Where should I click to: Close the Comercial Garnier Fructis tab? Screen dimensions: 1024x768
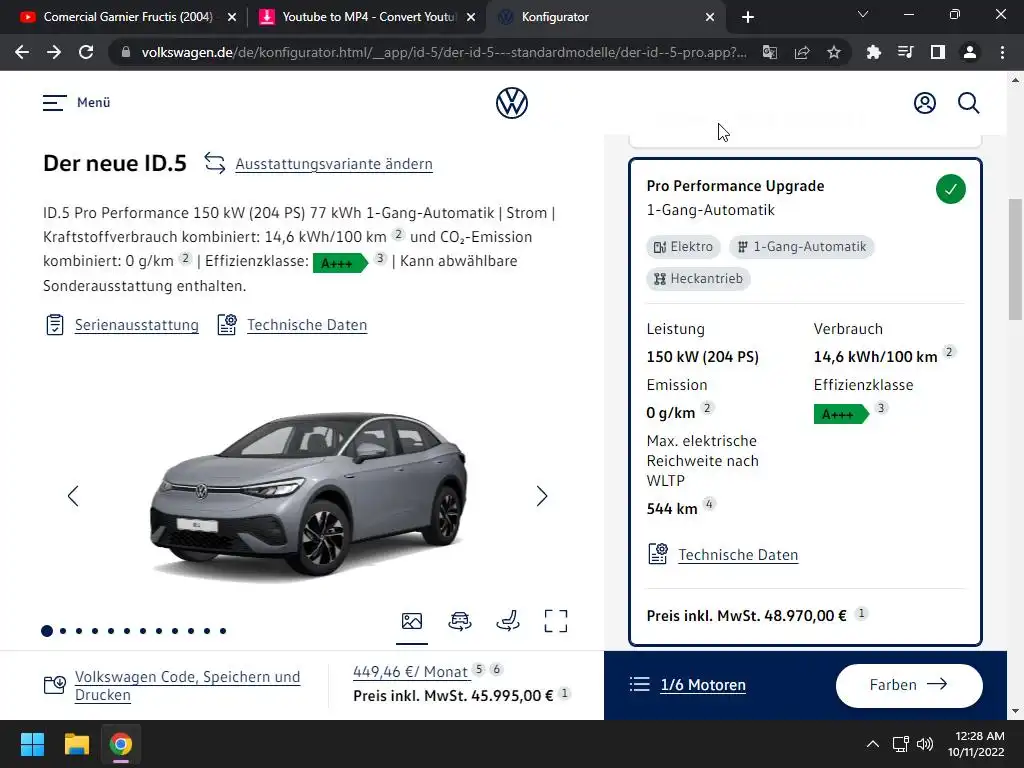pos(232,17)
